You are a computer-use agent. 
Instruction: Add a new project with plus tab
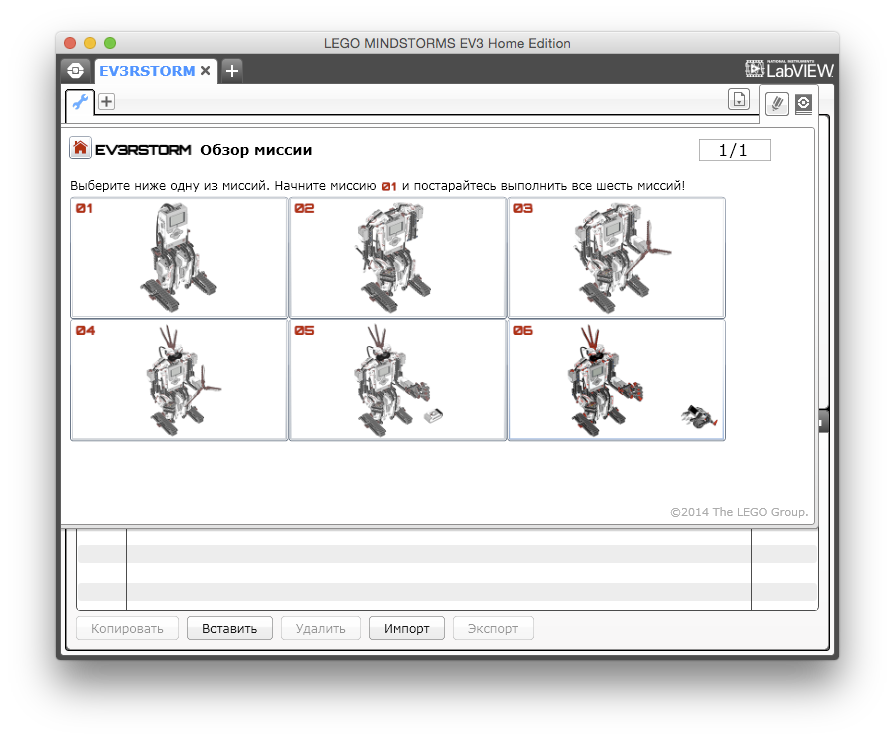point(232,71)
